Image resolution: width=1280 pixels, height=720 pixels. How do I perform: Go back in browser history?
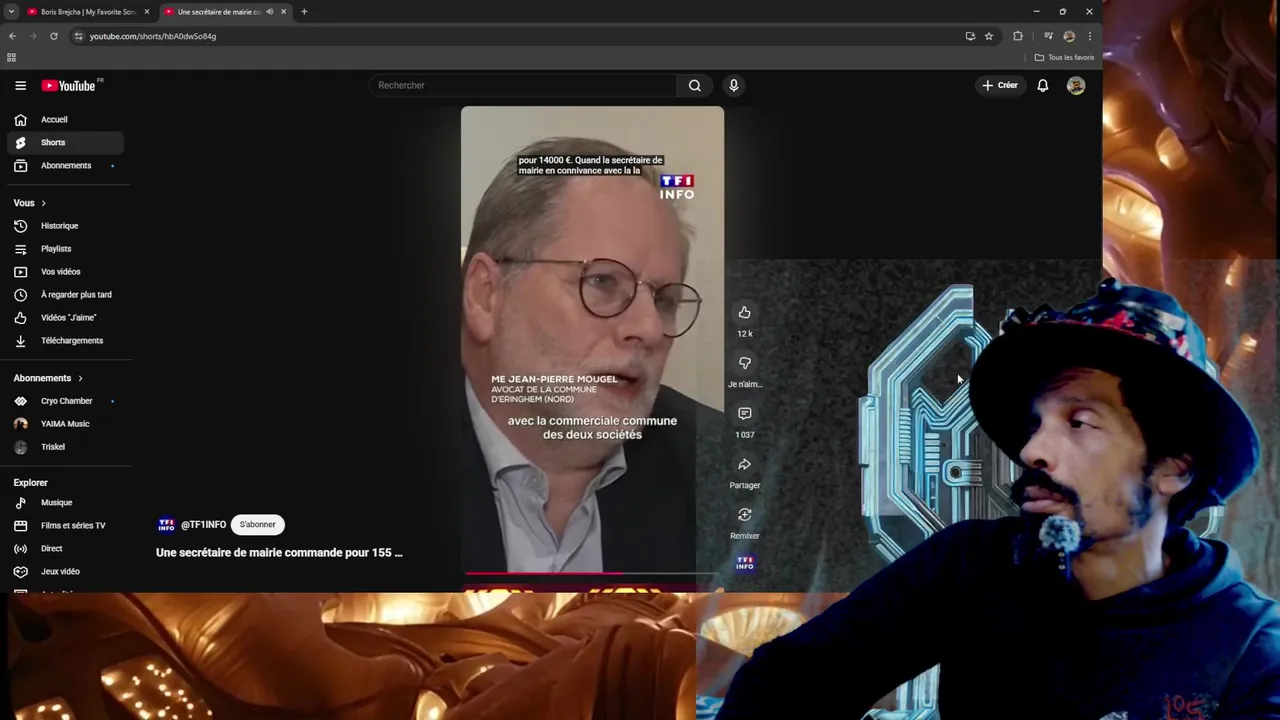click(12, 36)
